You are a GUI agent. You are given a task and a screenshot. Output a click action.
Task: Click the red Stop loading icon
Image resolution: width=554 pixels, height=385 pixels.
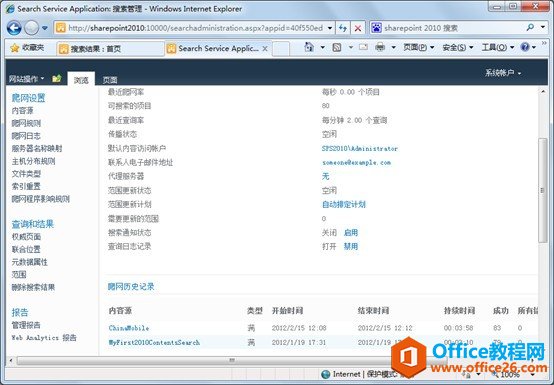[358, 28]
